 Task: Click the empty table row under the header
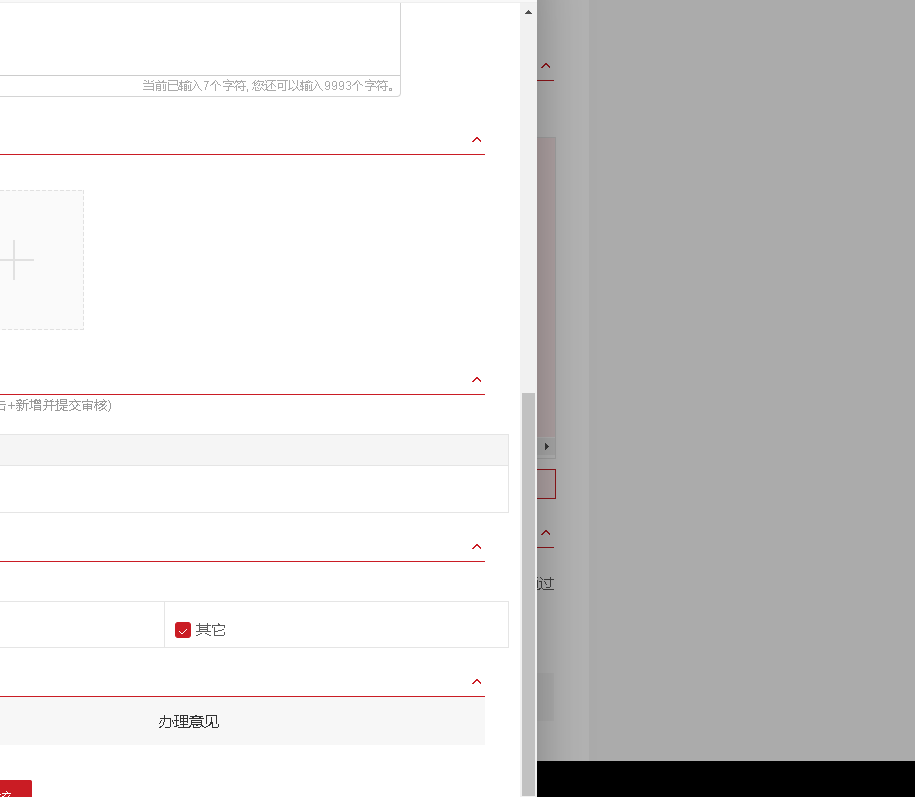250,489
